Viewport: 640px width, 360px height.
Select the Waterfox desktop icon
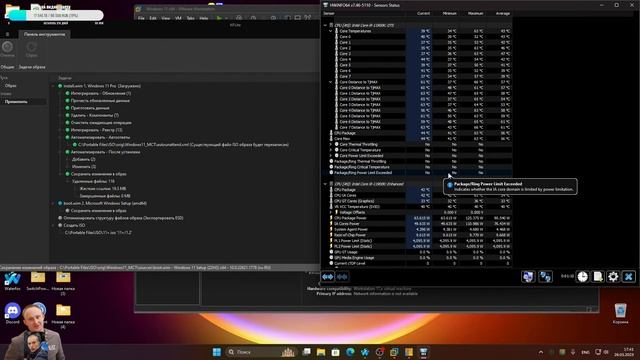point(12,281)
